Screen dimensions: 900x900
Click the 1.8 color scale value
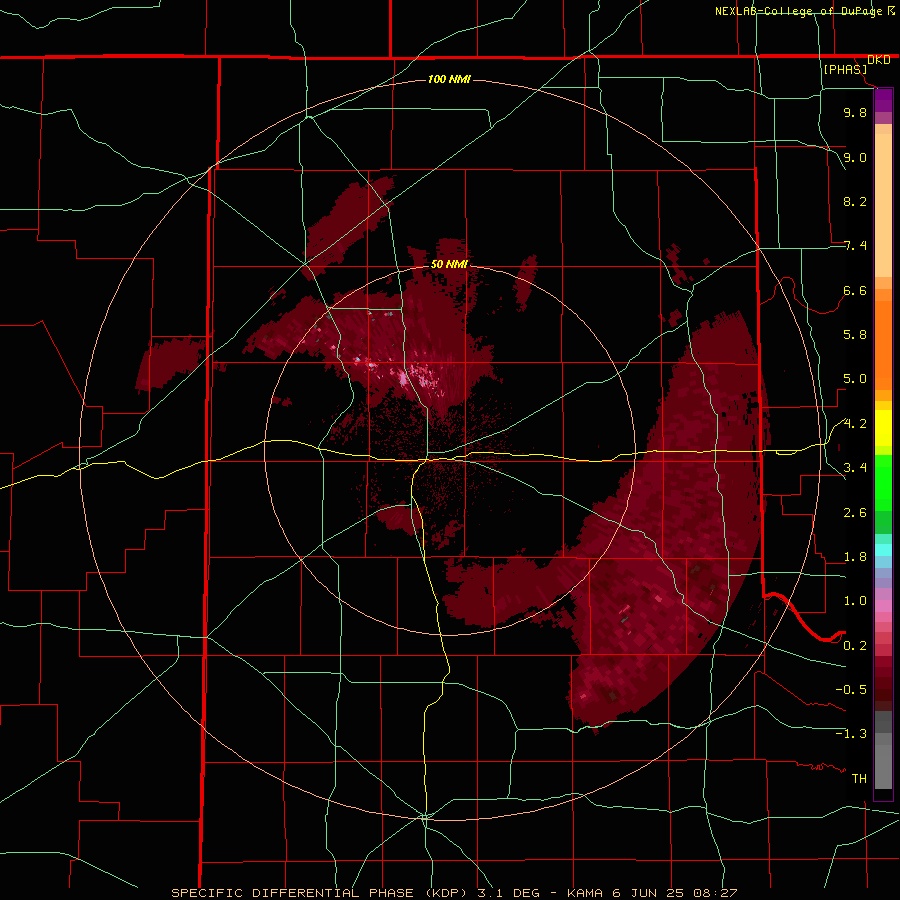tap(855, 557)
